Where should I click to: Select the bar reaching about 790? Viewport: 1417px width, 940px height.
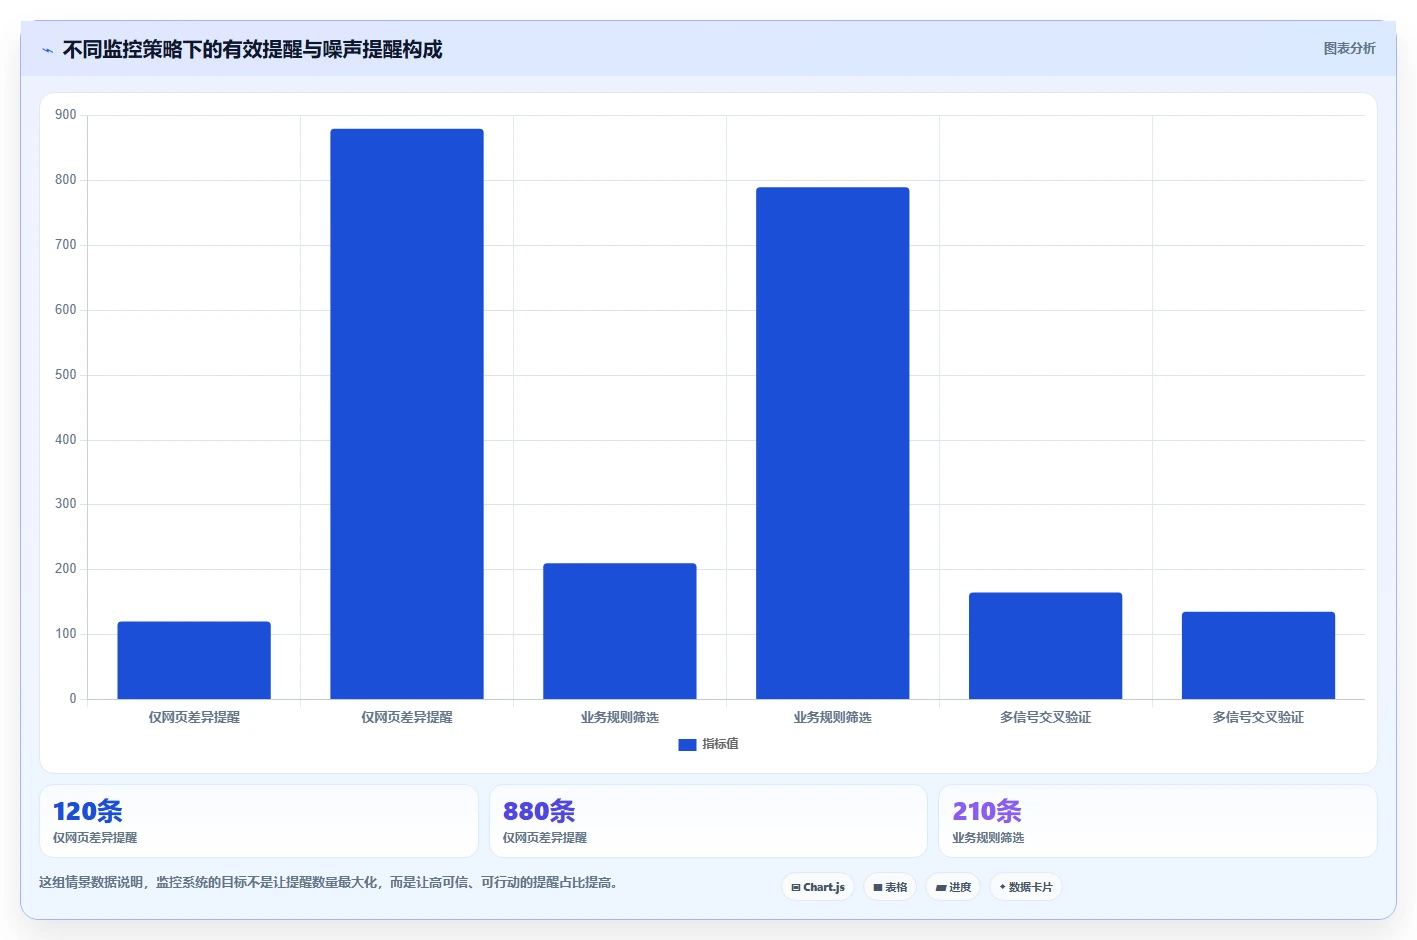(x=833, y=443)
